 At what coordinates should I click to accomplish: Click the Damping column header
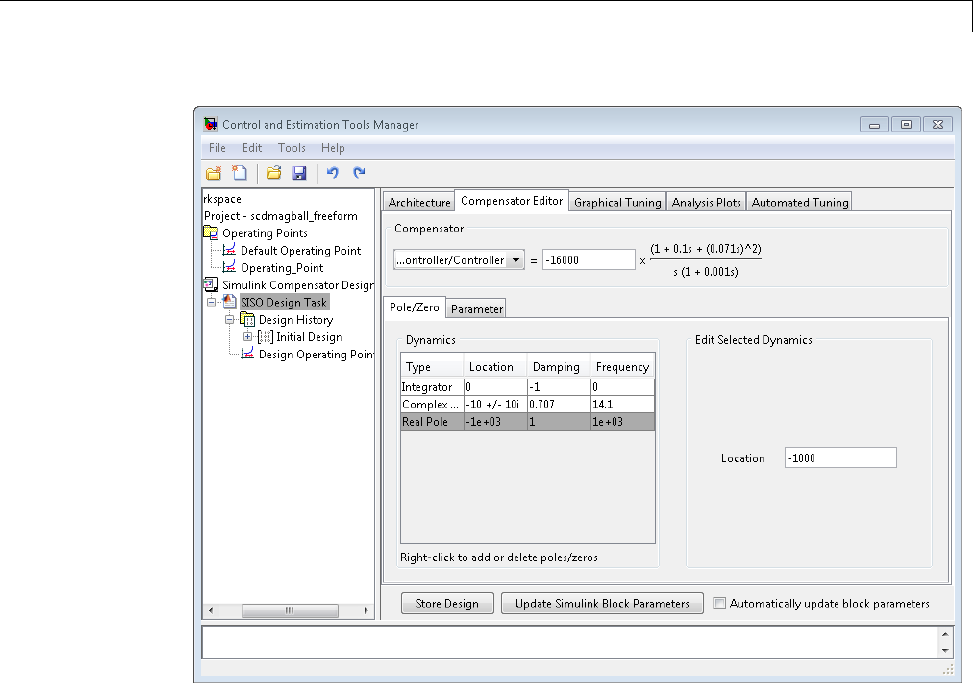click(558, 367)
